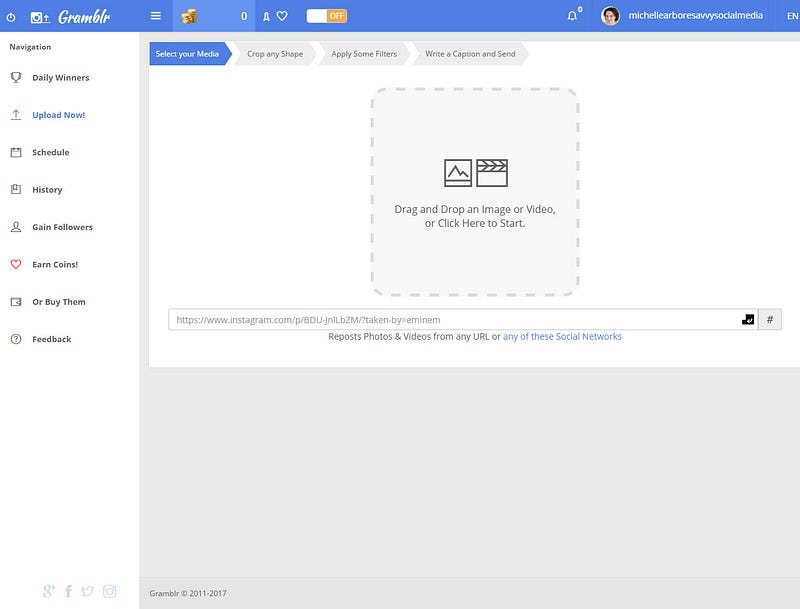This screenshot has height=609, width=800.
Task: Click the History icon
Action: point(16,189)
